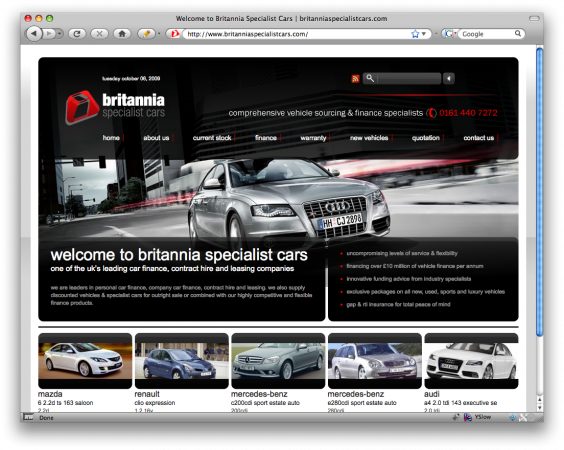Open the contact us menu item
This screenshot has width=564, height=450.
tap(479, 138)
